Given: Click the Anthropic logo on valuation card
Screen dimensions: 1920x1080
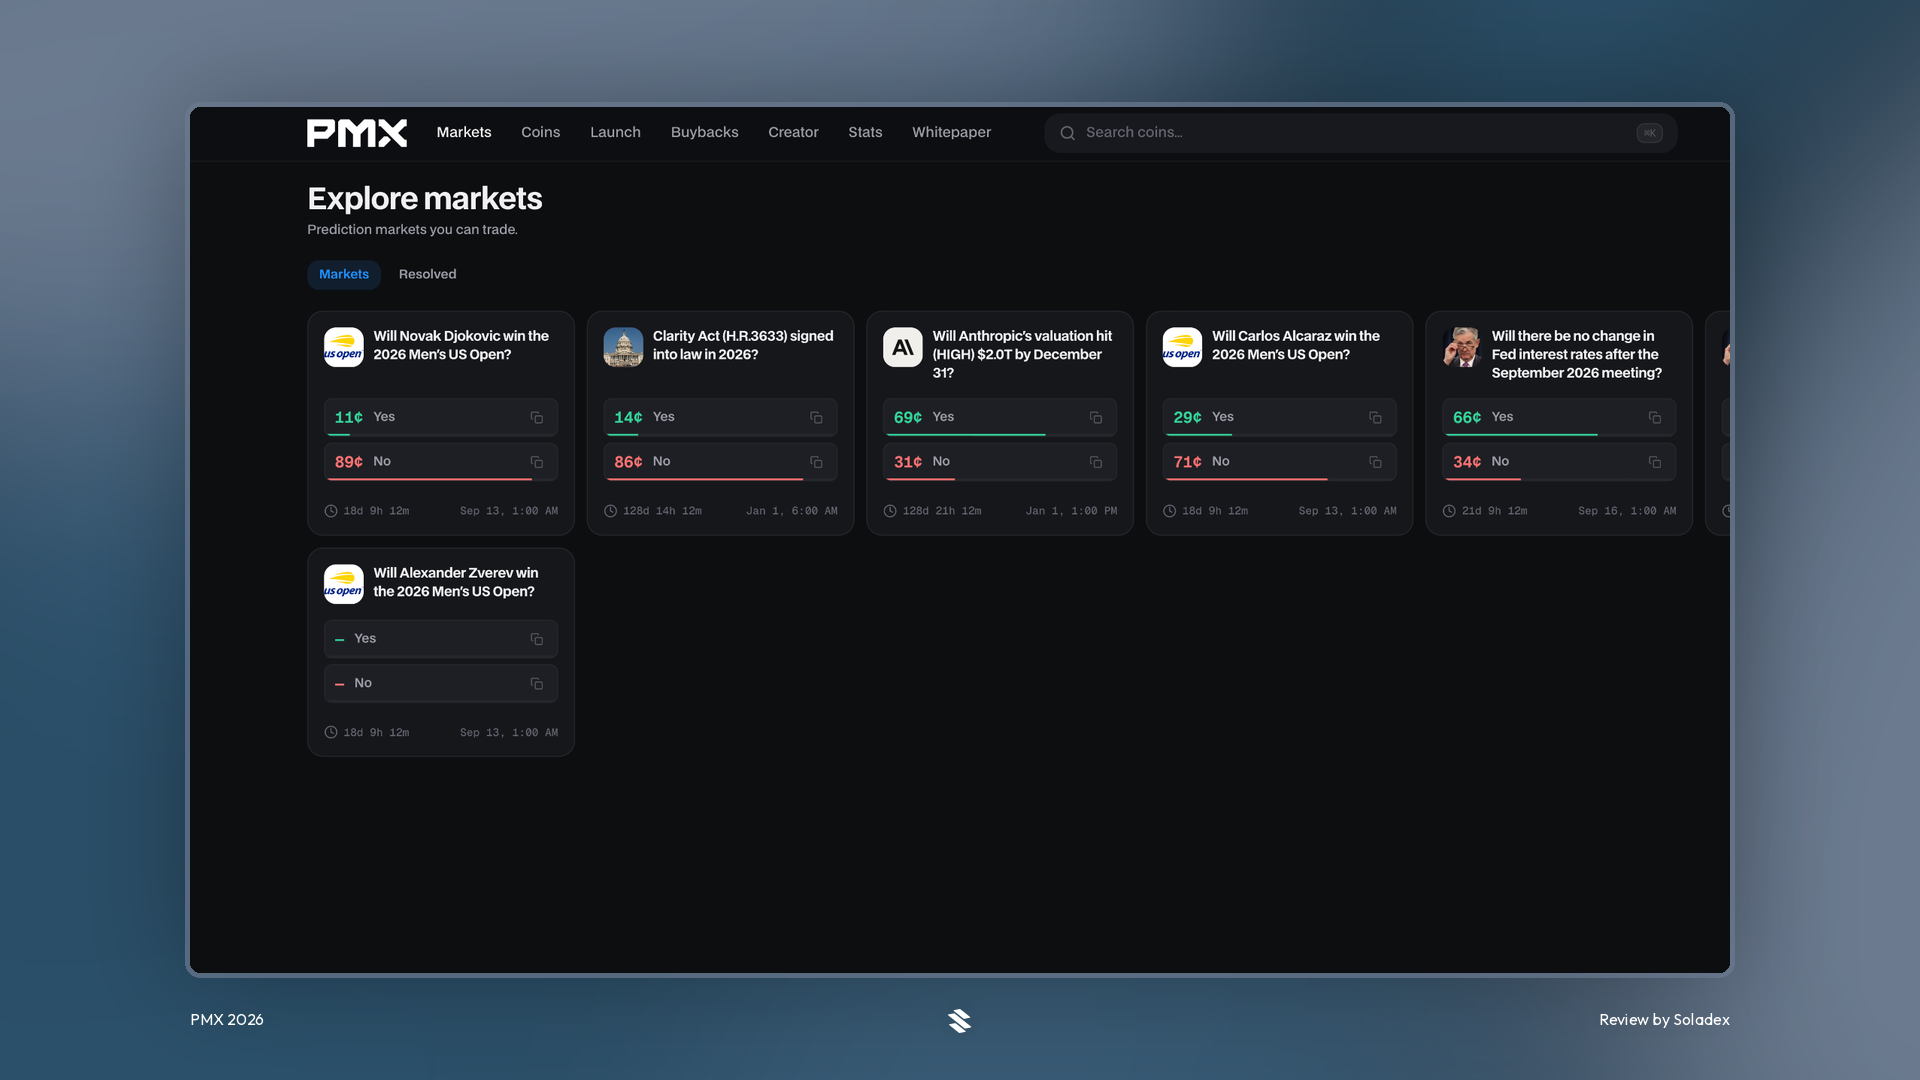Looking at the screenshot, I should coord(903,347).
